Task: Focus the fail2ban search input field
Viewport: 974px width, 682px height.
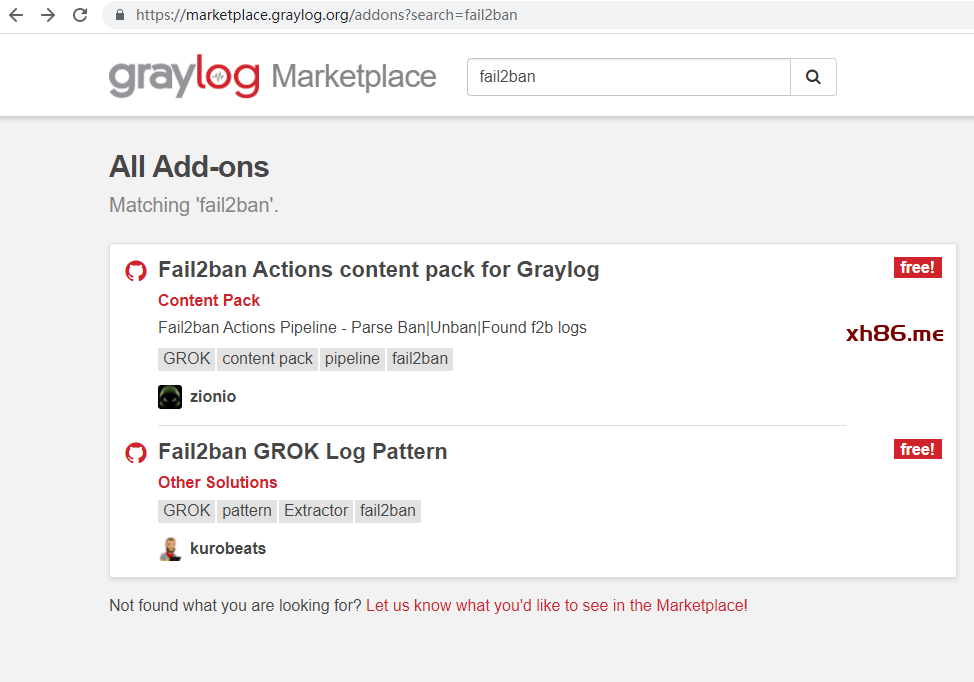Action: (x=628, y=77)
